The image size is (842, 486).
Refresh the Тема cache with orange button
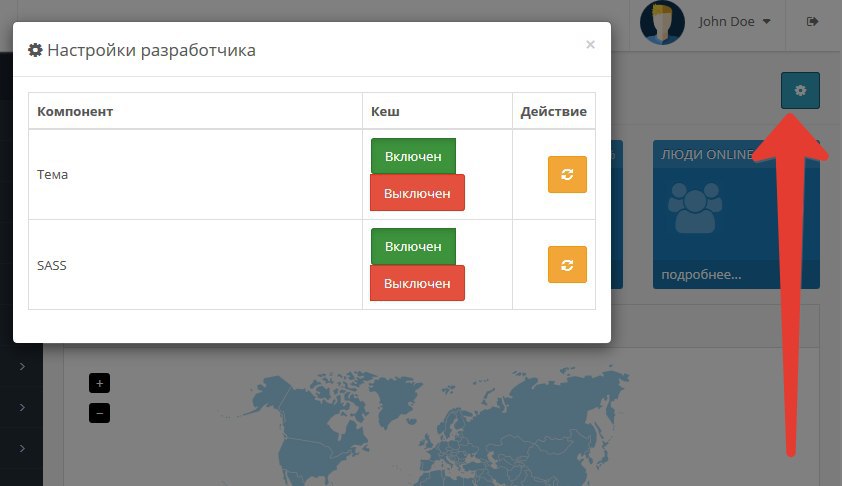[567, 174]
